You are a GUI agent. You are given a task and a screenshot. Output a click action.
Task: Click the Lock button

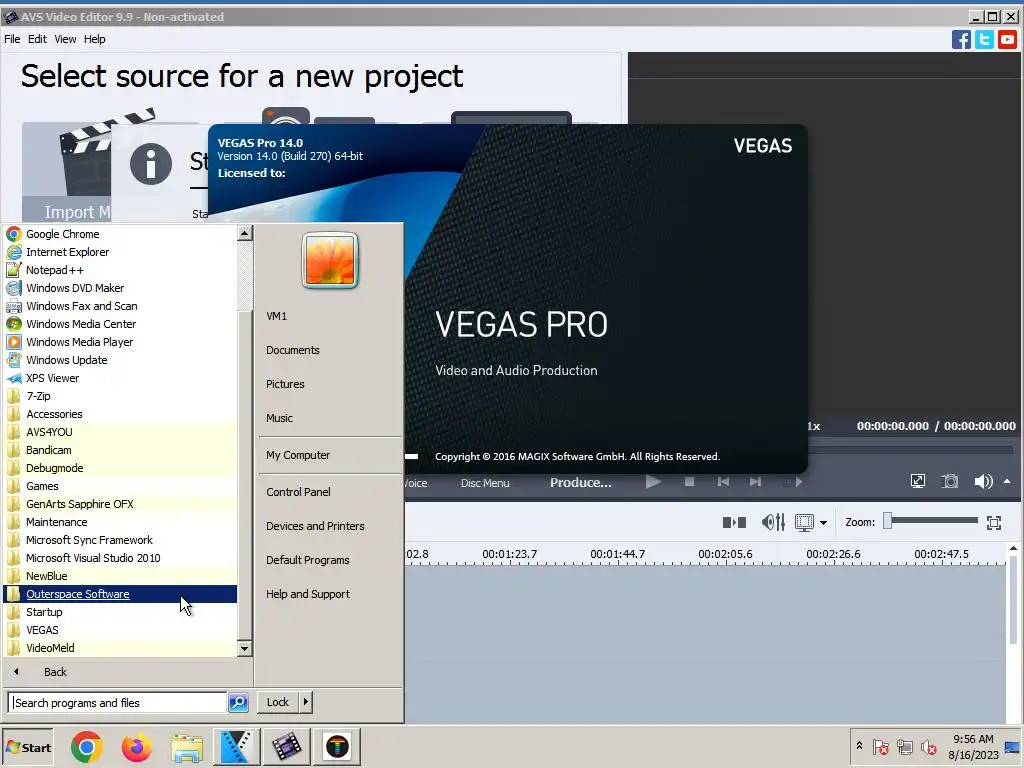click(278, 702)
